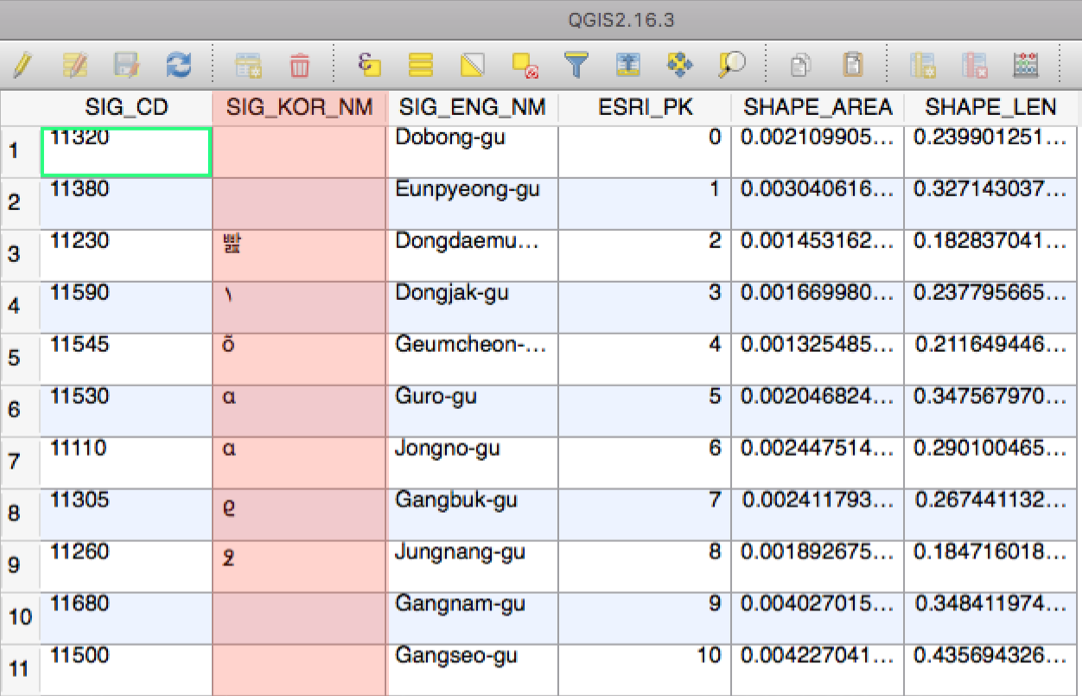Click ESRI_PK cell in Gangseo-gu row
Viewport: 1082px width, 696px height.
[x=645, y=670]
